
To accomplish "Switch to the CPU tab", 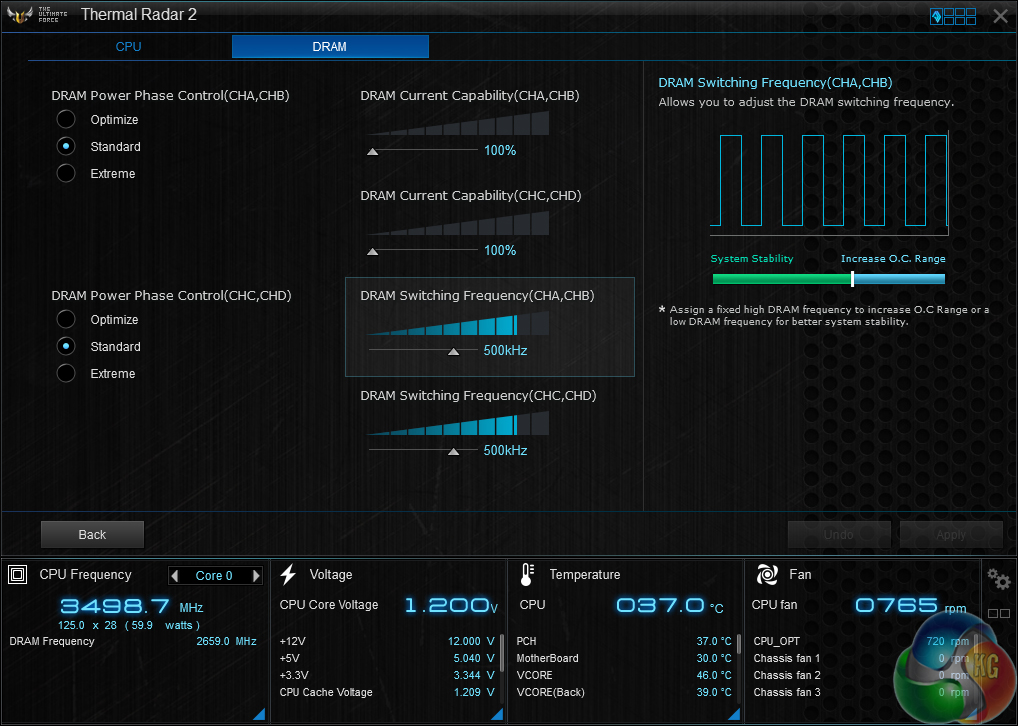I will pyautogui.click(x=129, y=47).
